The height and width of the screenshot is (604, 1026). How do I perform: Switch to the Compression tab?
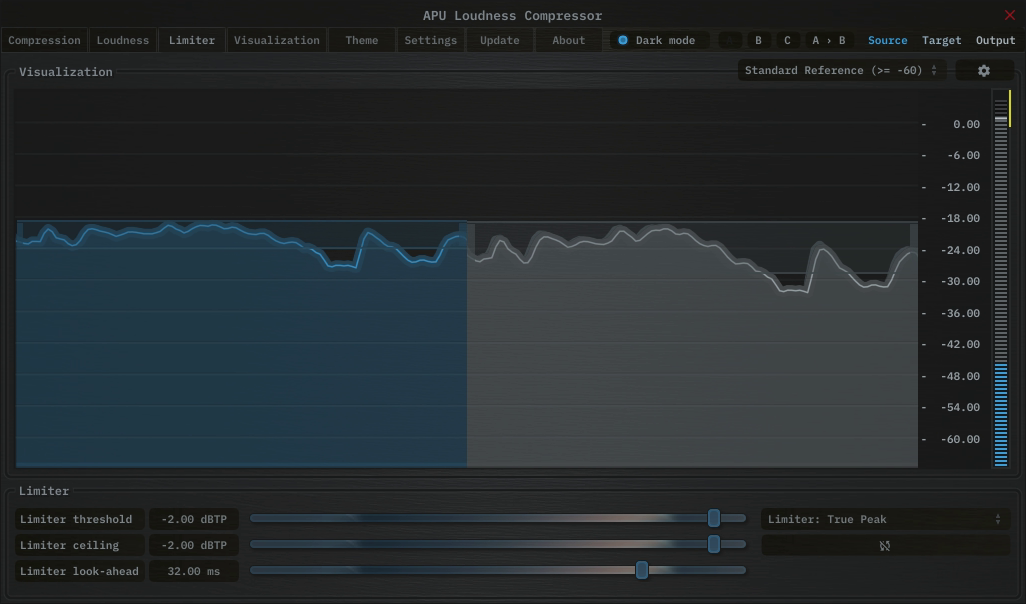click(x=44, y=40)
